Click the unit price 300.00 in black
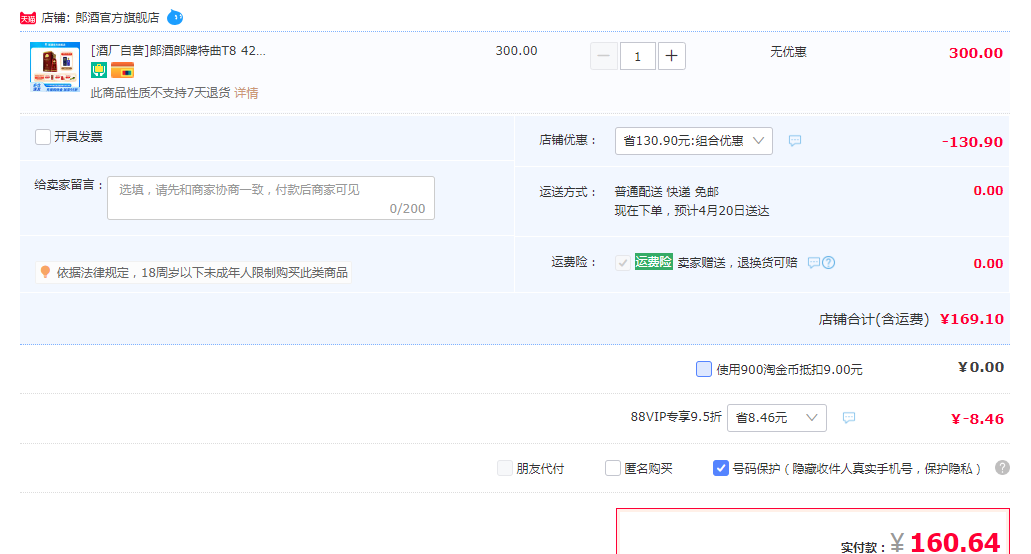The width and height of the screenshot is (1031, 554). [x=516, y=51]
